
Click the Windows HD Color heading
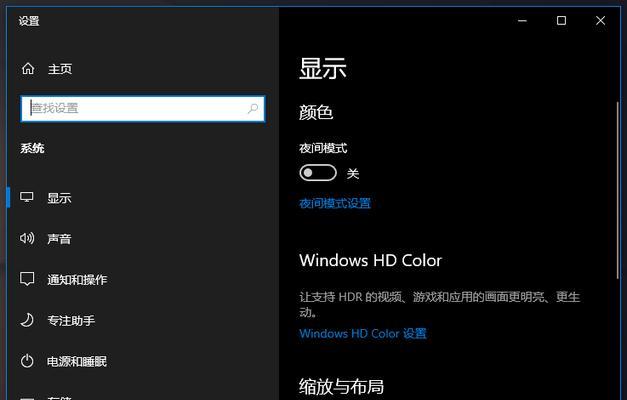370,260
